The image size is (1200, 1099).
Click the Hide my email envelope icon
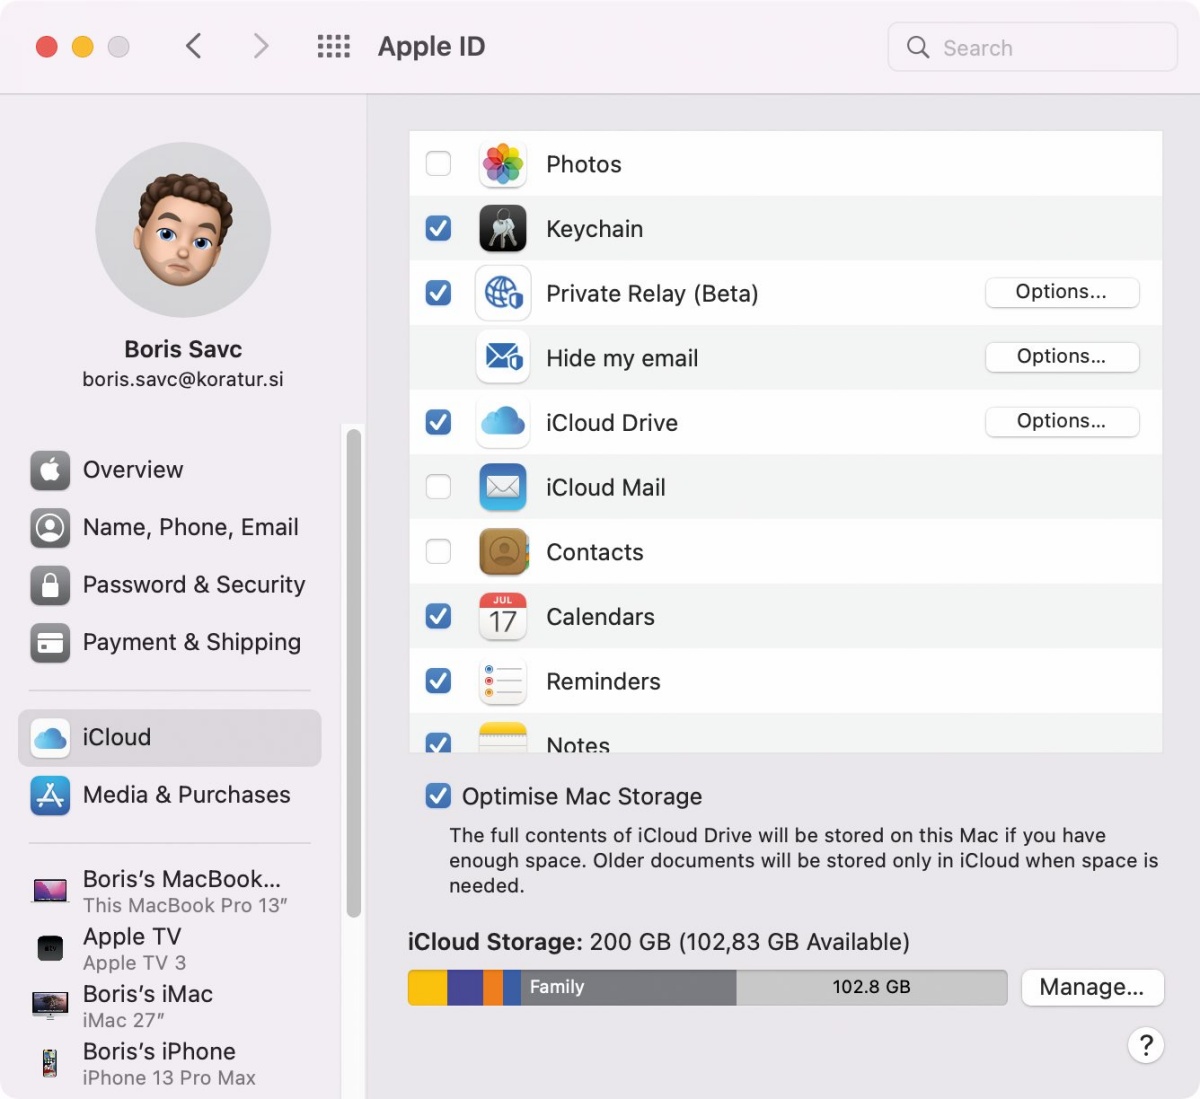[x=503, y=358]
